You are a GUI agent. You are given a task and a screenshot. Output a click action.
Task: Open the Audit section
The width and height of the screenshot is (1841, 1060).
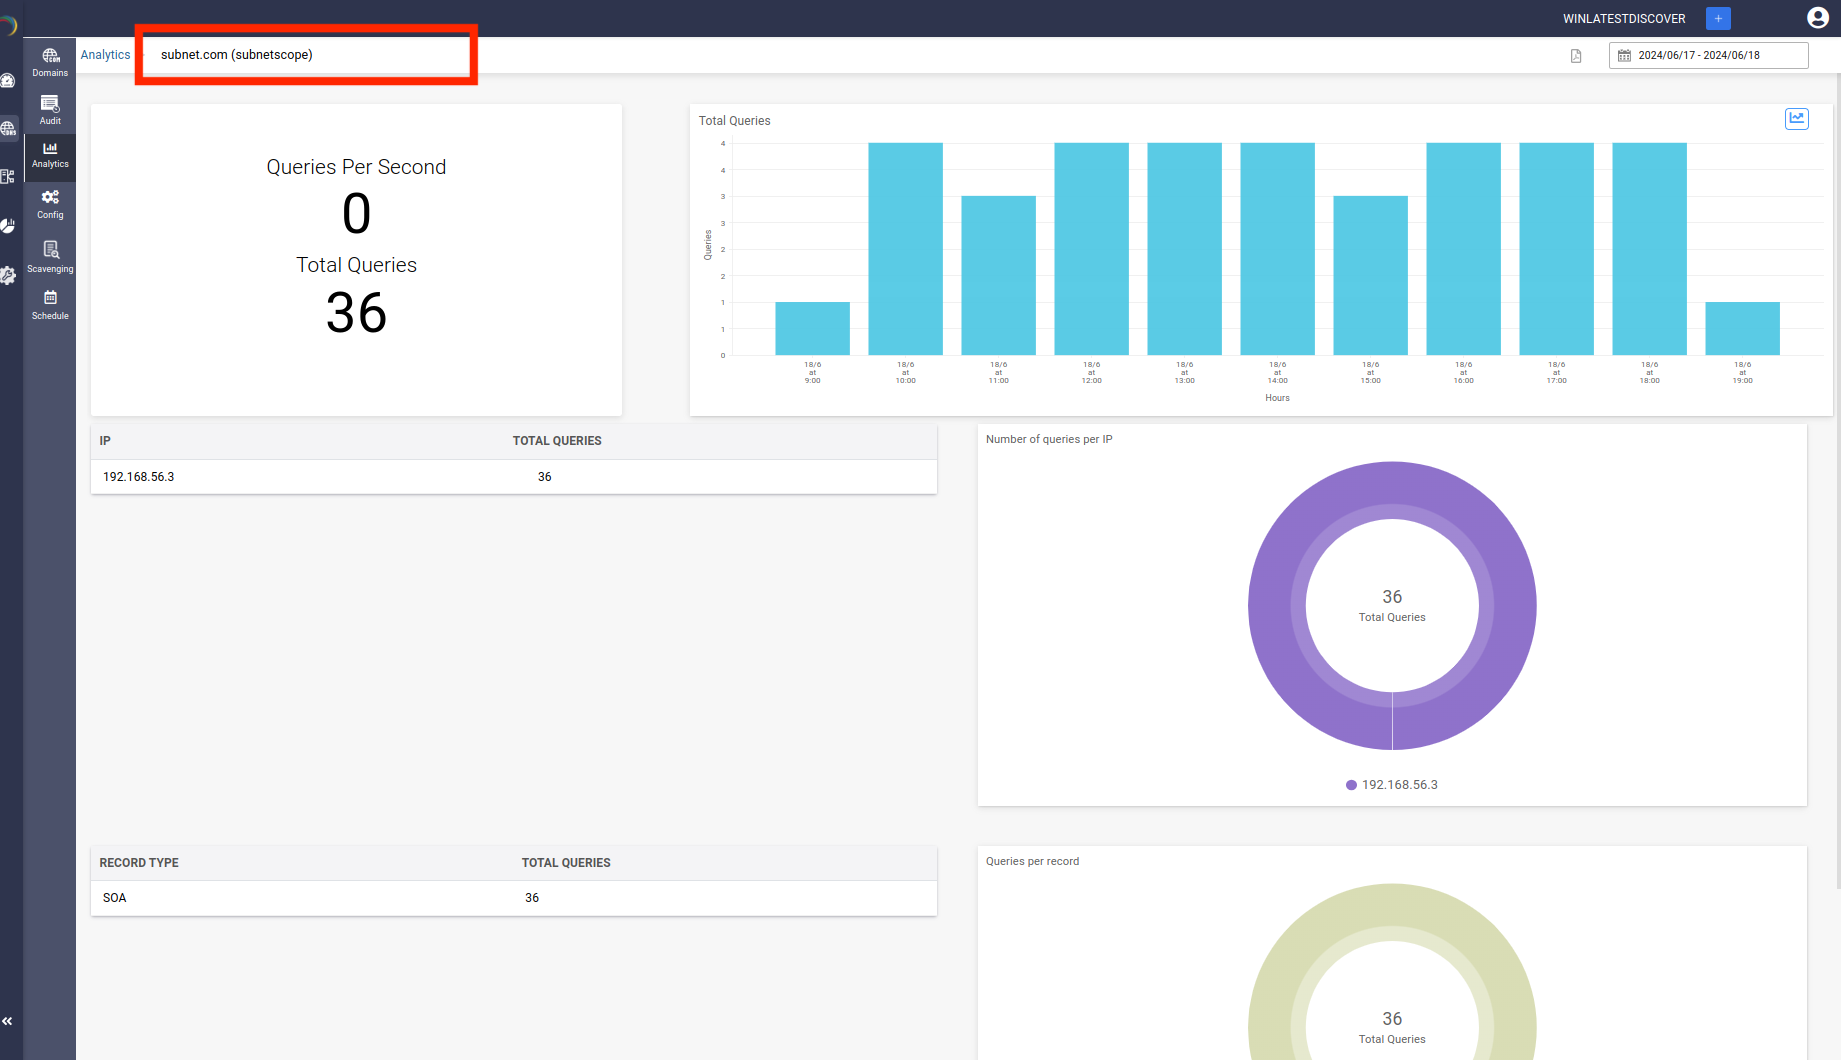(50, 110)
